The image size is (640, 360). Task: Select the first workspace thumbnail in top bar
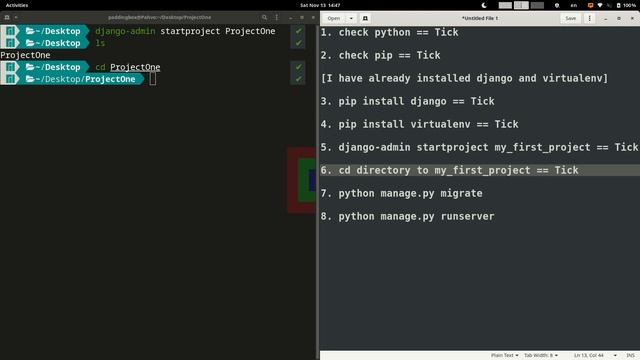click(x=505, y=5)
